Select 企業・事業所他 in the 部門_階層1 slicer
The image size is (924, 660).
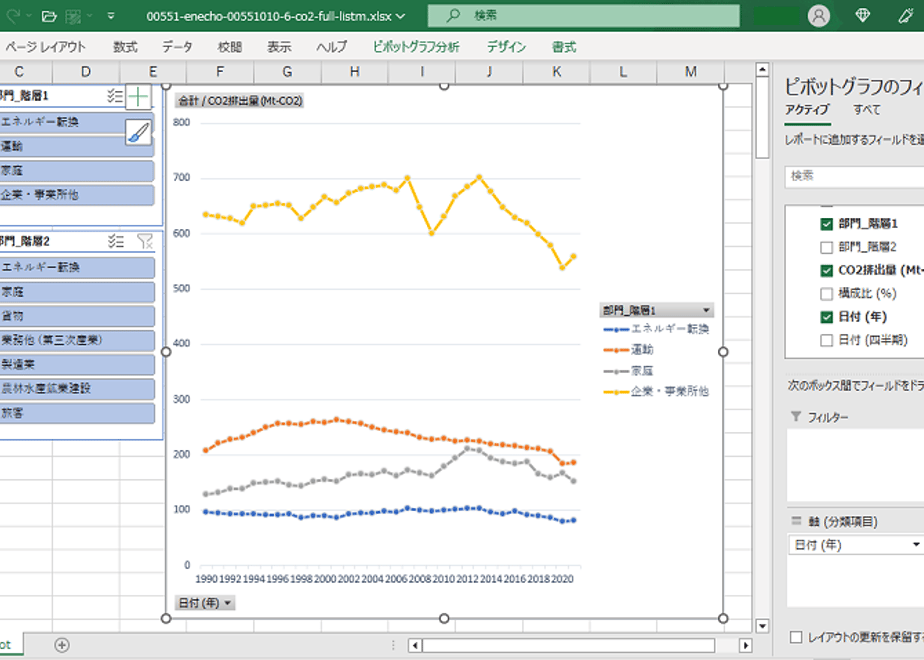pos(77,194)
